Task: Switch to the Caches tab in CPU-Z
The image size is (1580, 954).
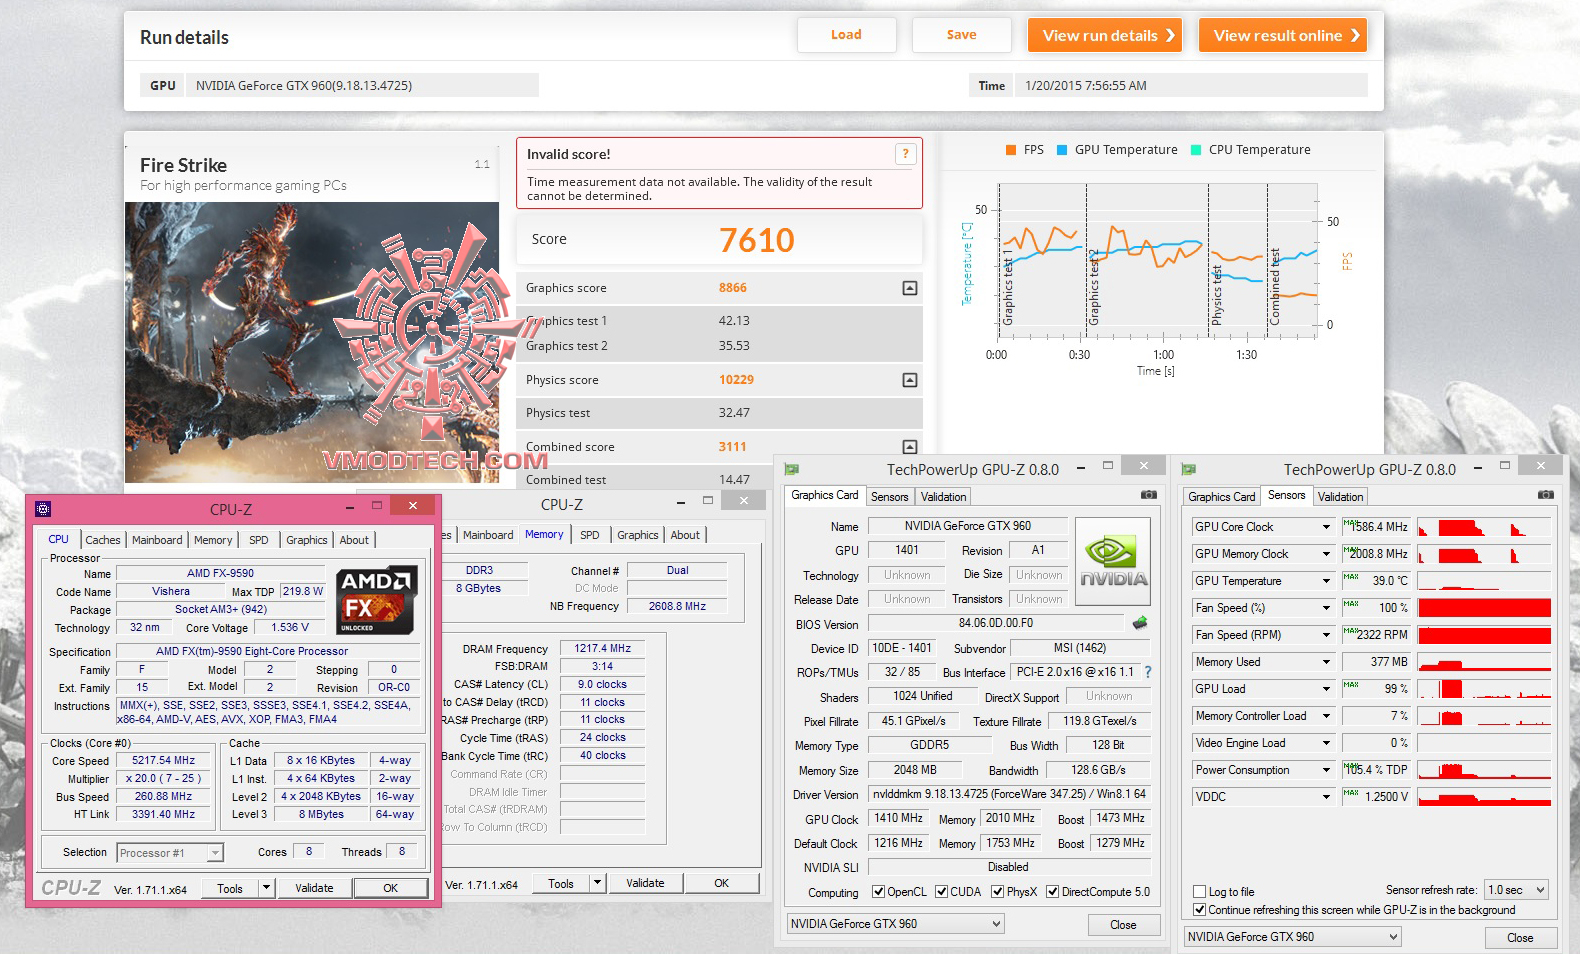Action: (x=103, y=540)
